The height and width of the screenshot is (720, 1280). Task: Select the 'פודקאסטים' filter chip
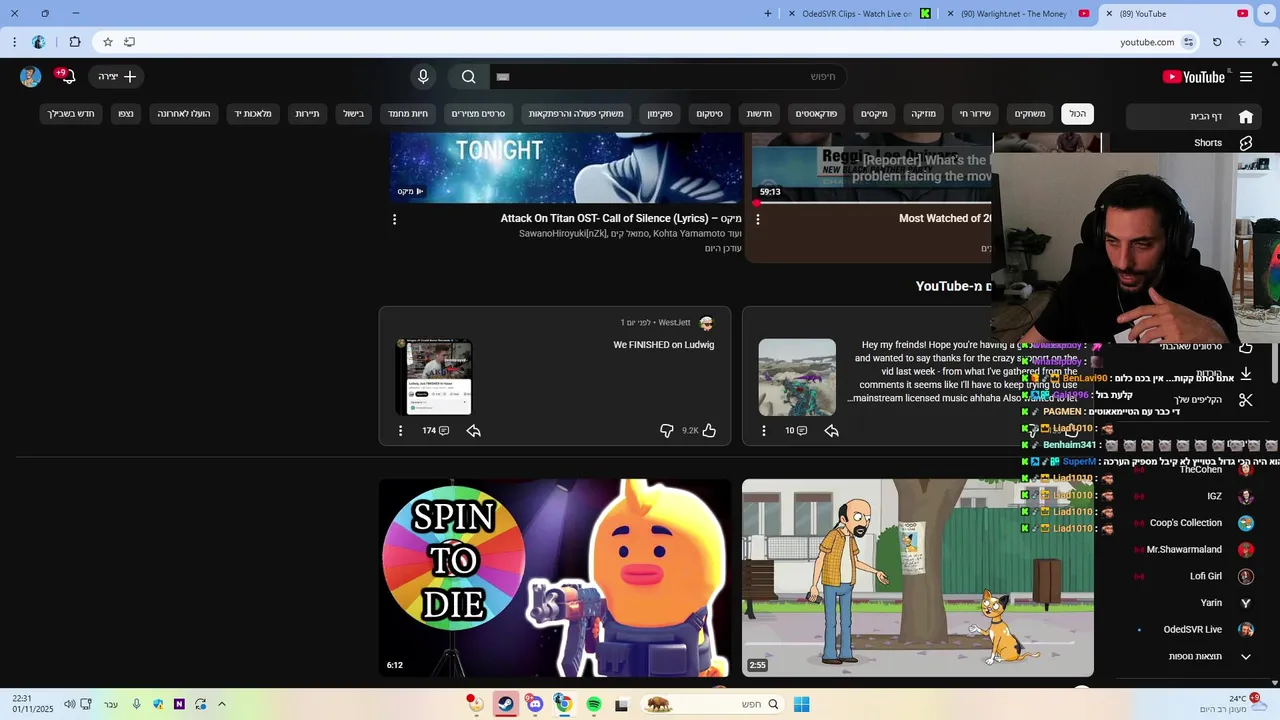coord(816,114)
